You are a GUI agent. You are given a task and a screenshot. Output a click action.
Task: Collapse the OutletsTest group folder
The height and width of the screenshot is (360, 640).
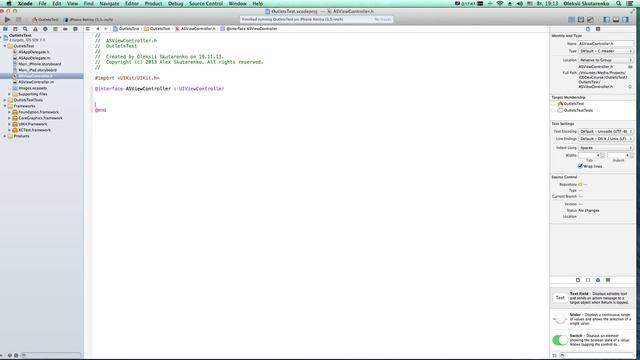(x=5, y=46)
